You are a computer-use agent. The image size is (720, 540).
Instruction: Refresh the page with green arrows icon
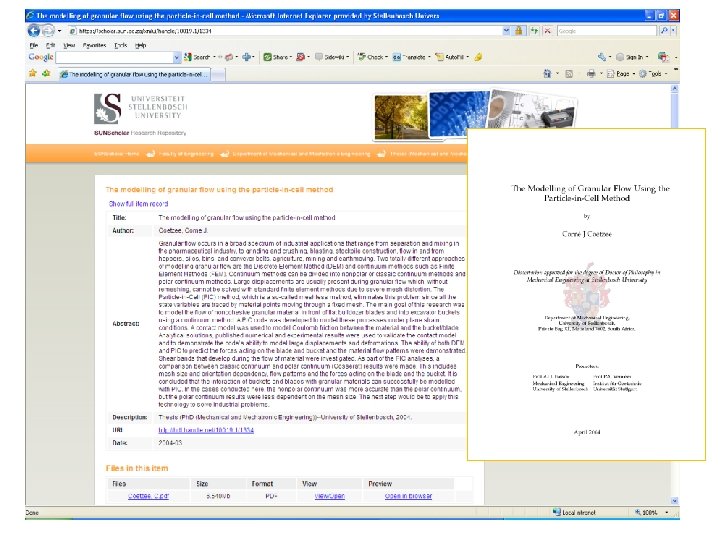[x=534, y=31]
